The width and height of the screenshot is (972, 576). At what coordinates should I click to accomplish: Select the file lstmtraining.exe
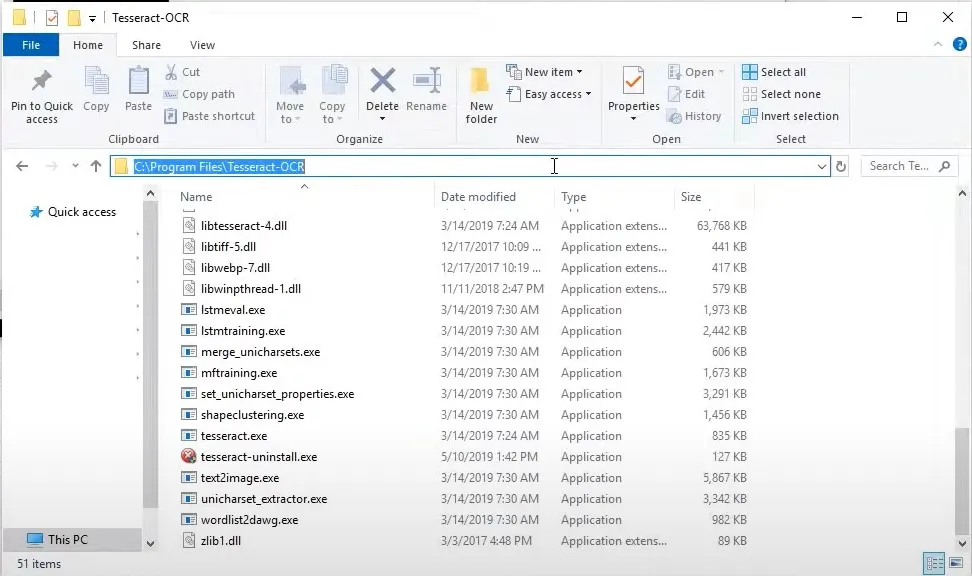coord(243,330)
